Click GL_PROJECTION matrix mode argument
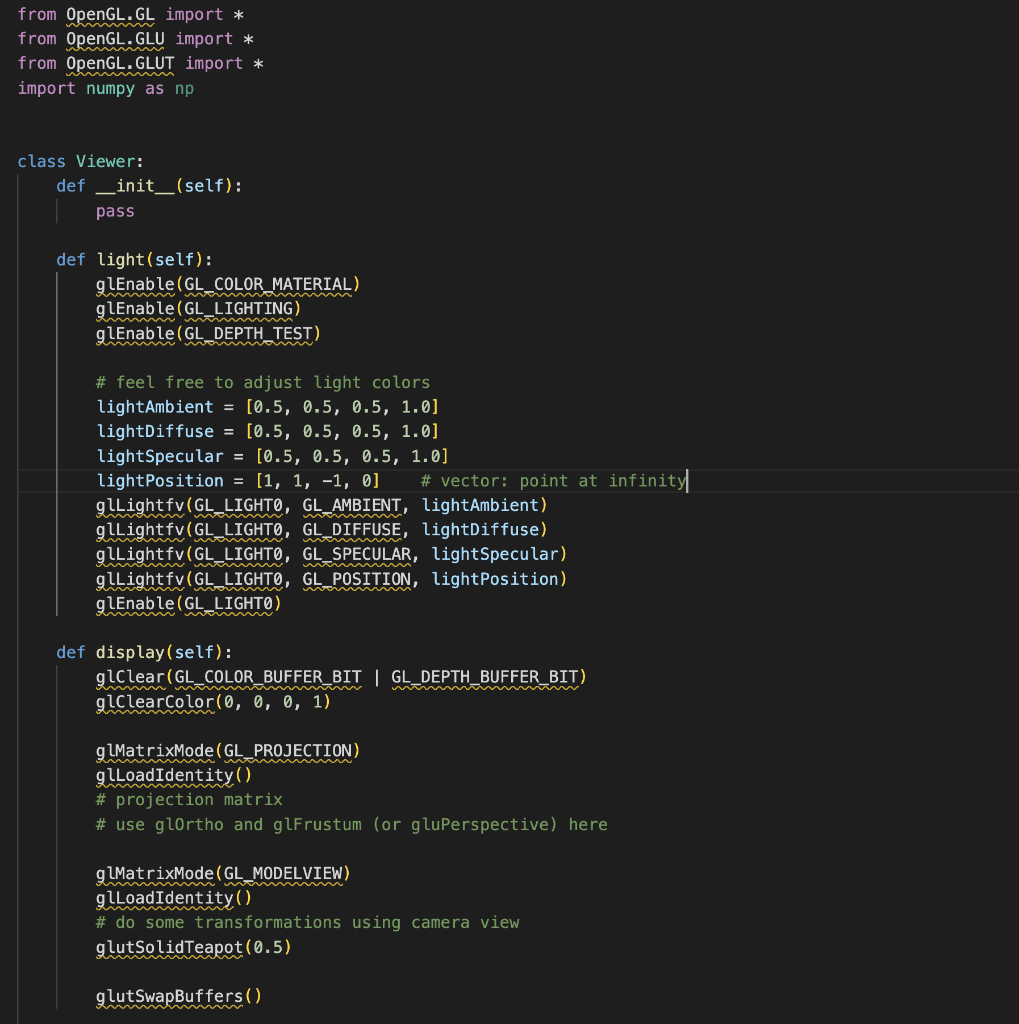1019x1024 pixels. (287, 751)
